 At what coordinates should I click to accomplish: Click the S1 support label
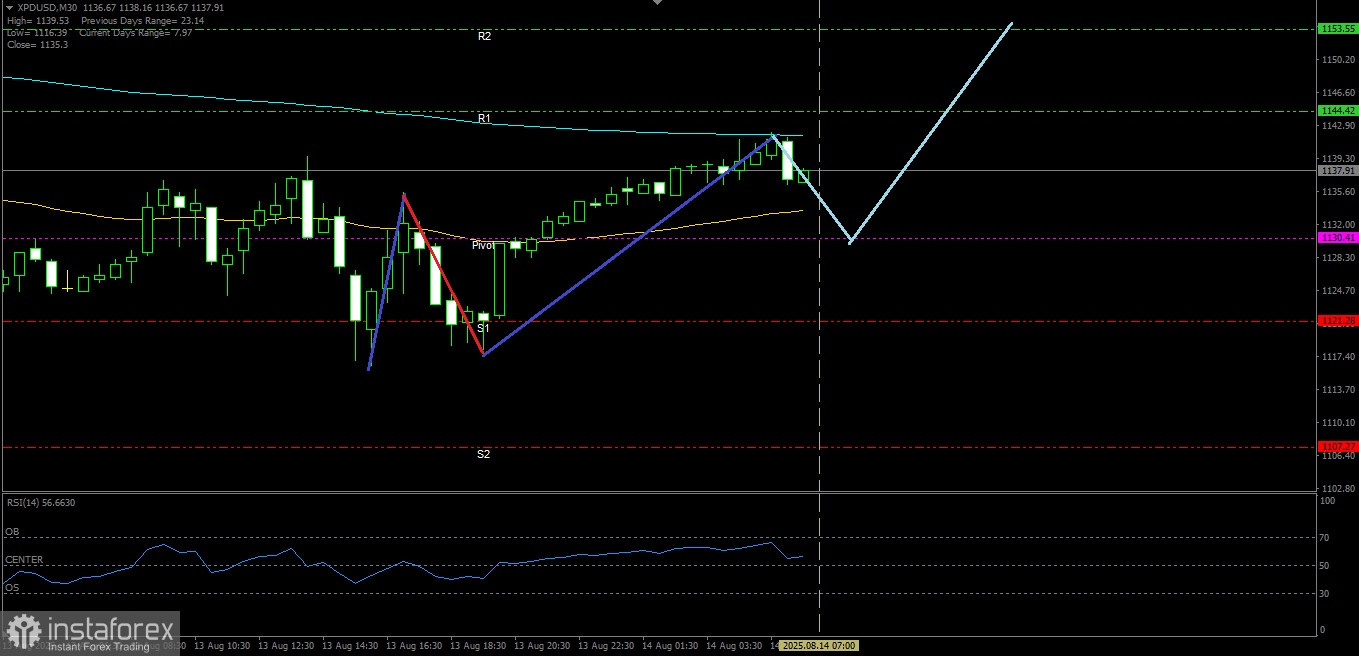click(483, 328)
